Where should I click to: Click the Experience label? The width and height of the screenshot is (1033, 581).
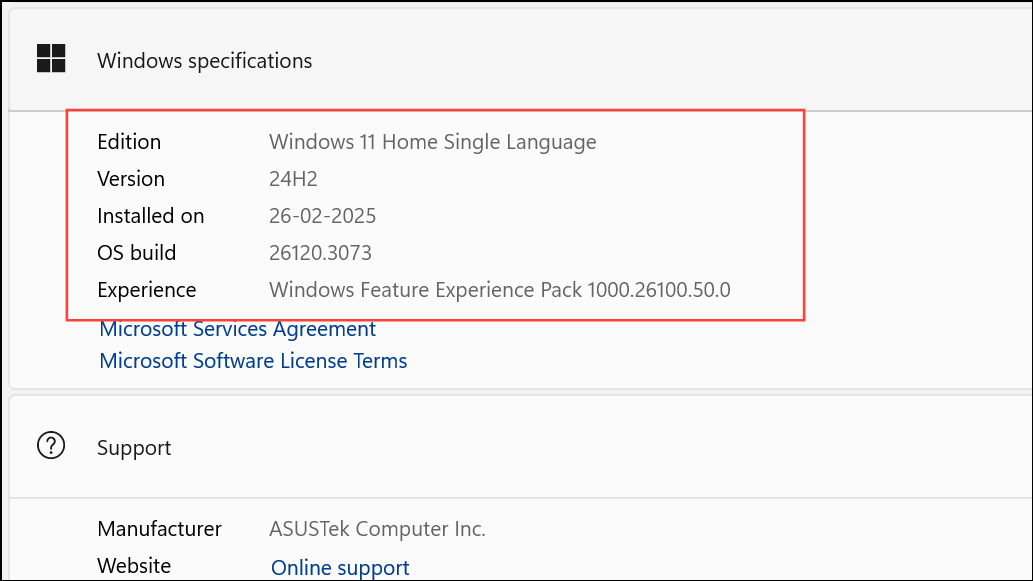point(146,290)
